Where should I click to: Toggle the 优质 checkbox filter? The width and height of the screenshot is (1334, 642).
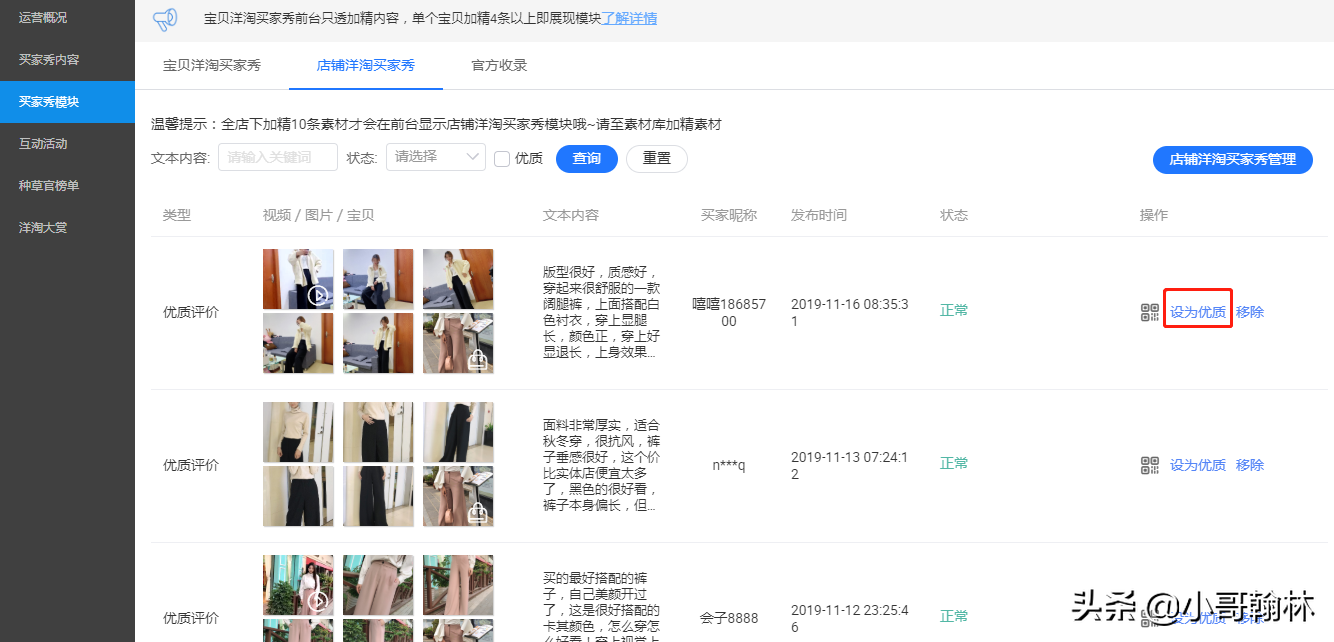pyautogui.click(x=502, y=159)
